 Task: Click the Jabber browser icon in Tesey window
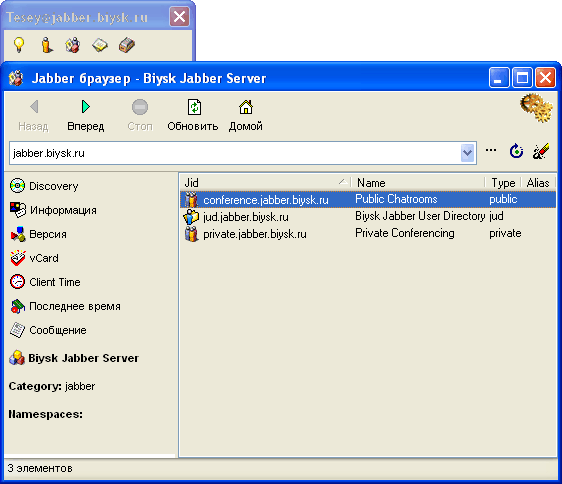coord(72,45)
